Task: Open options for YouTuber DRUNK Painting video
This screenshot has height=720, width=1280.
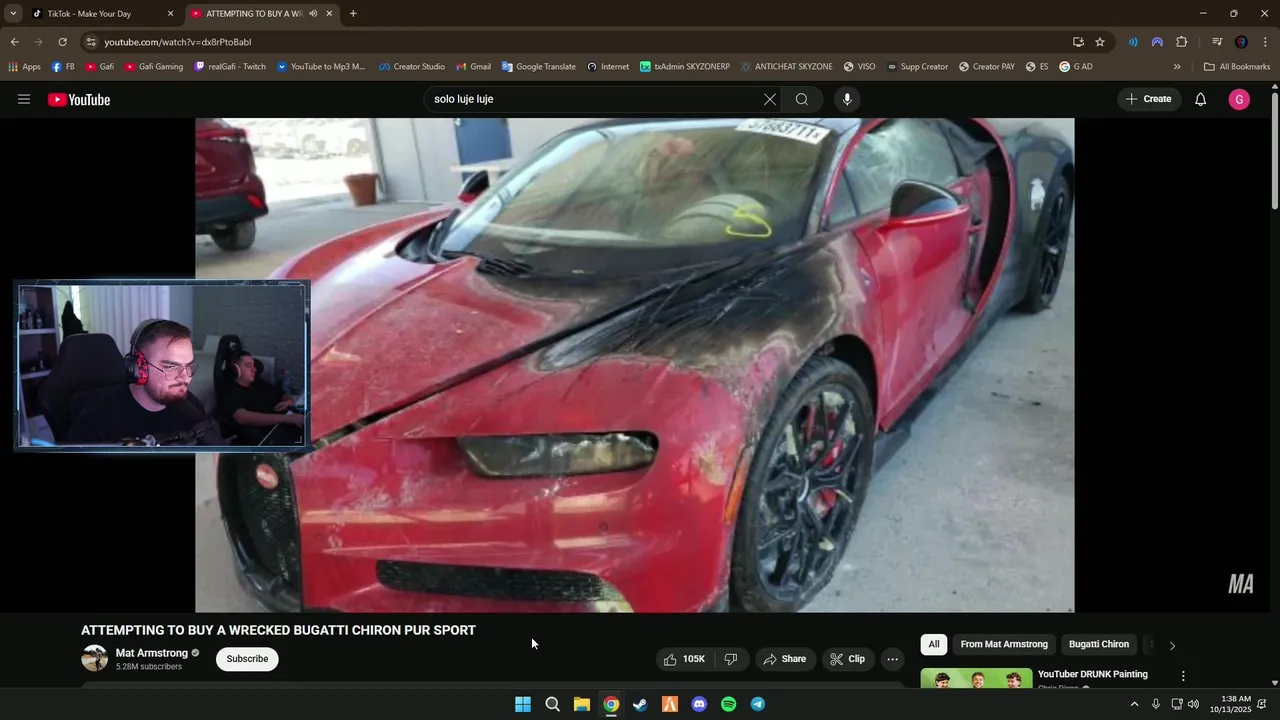Action: [1183, 676]
